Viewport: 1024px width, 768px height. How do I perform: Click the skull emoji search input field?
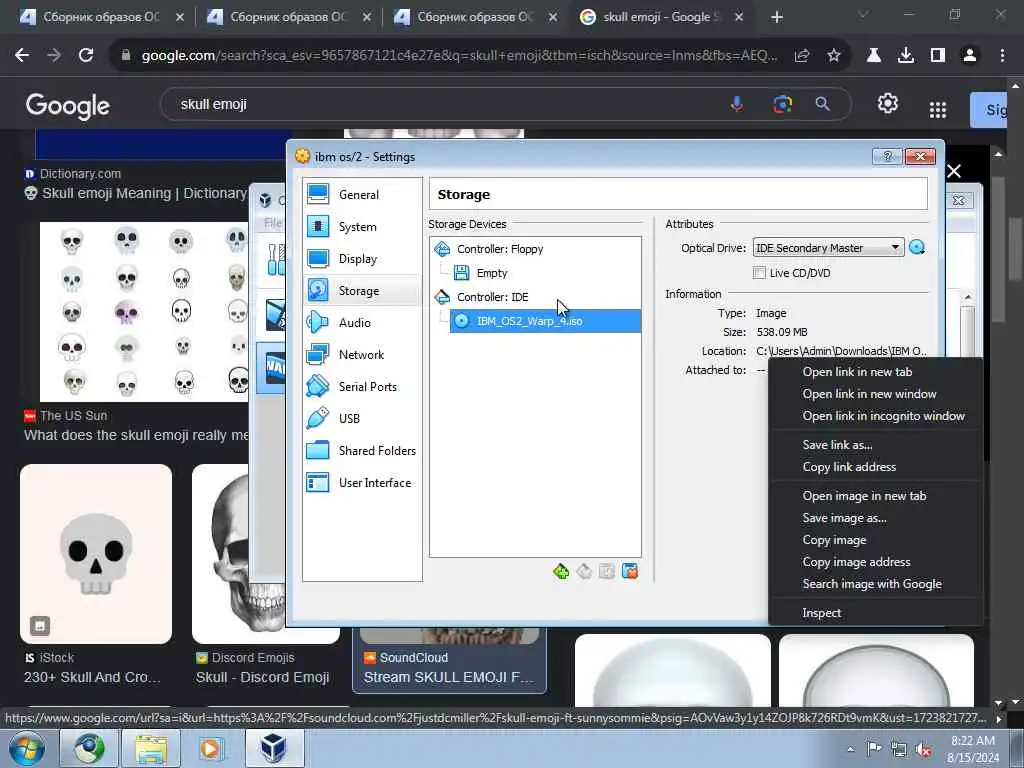coord(444,104)
